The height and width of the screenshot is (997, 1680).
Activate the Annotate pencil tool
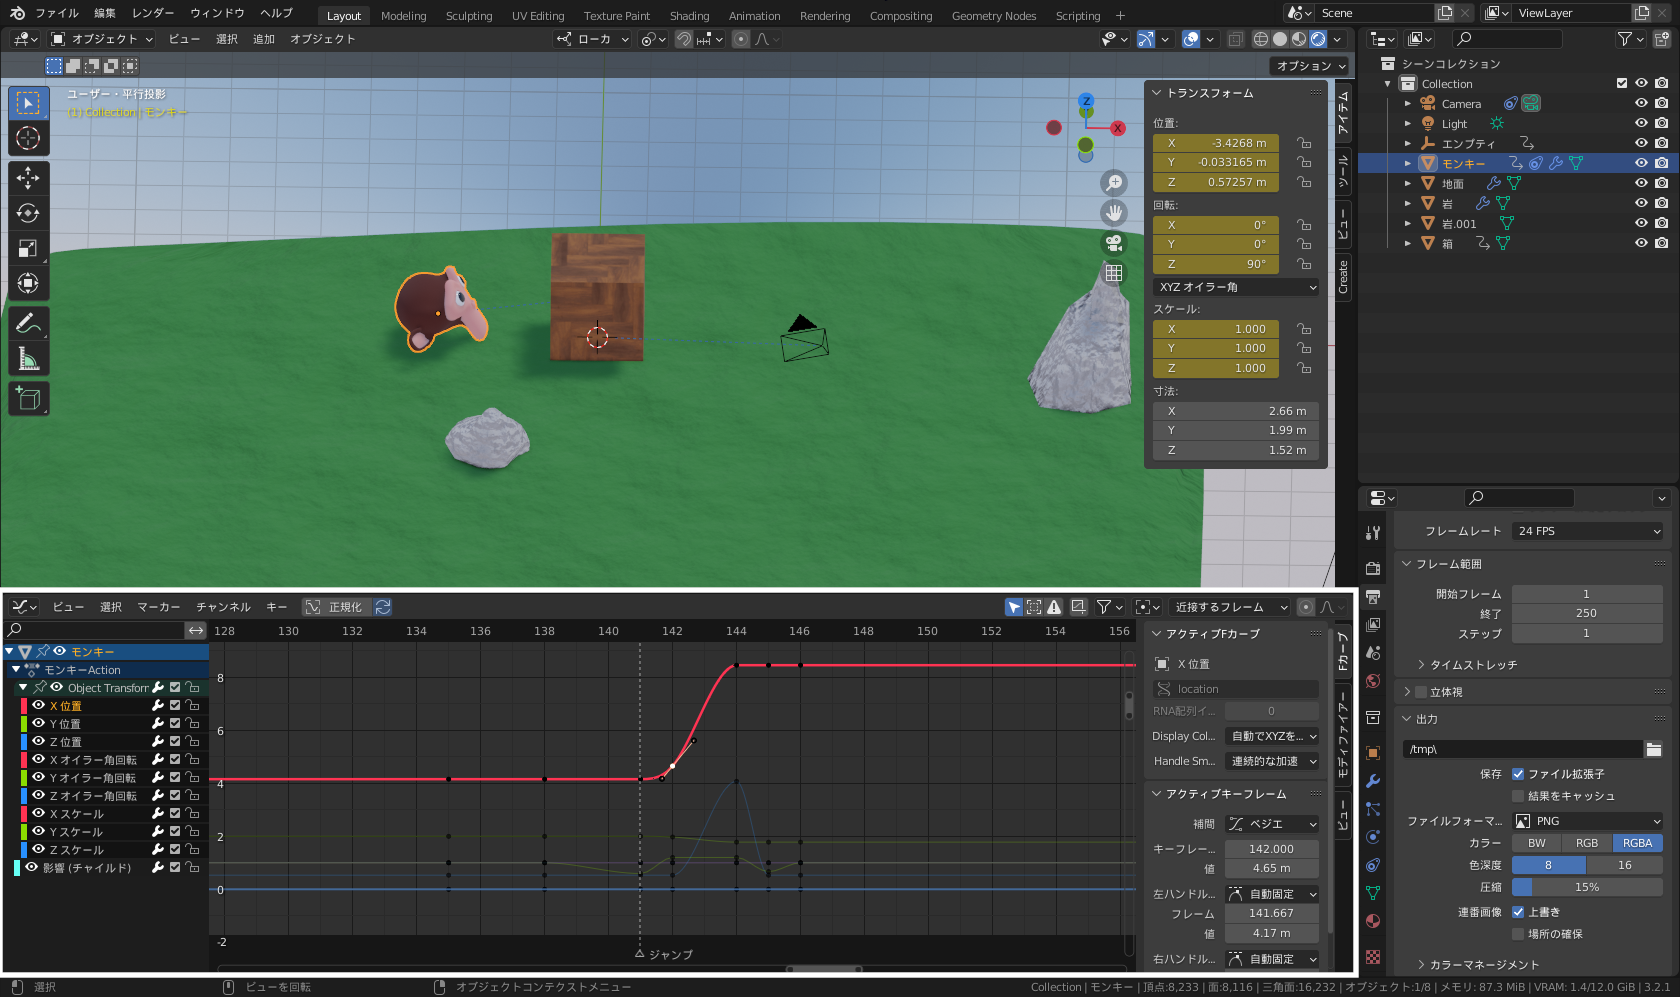pyautogui.click(x=28, y=323)
